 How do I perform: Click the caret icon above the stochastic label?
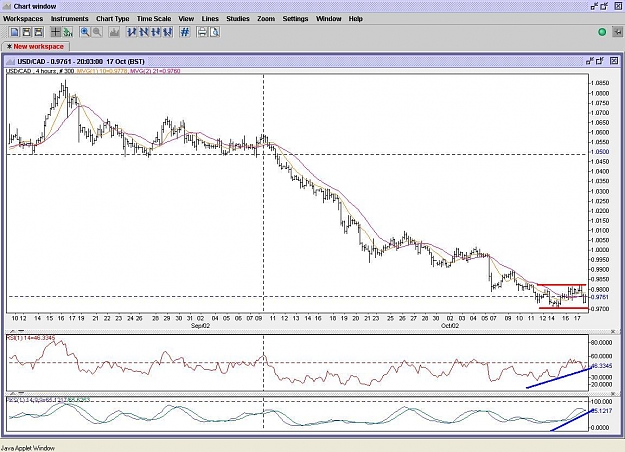[13, 393]
